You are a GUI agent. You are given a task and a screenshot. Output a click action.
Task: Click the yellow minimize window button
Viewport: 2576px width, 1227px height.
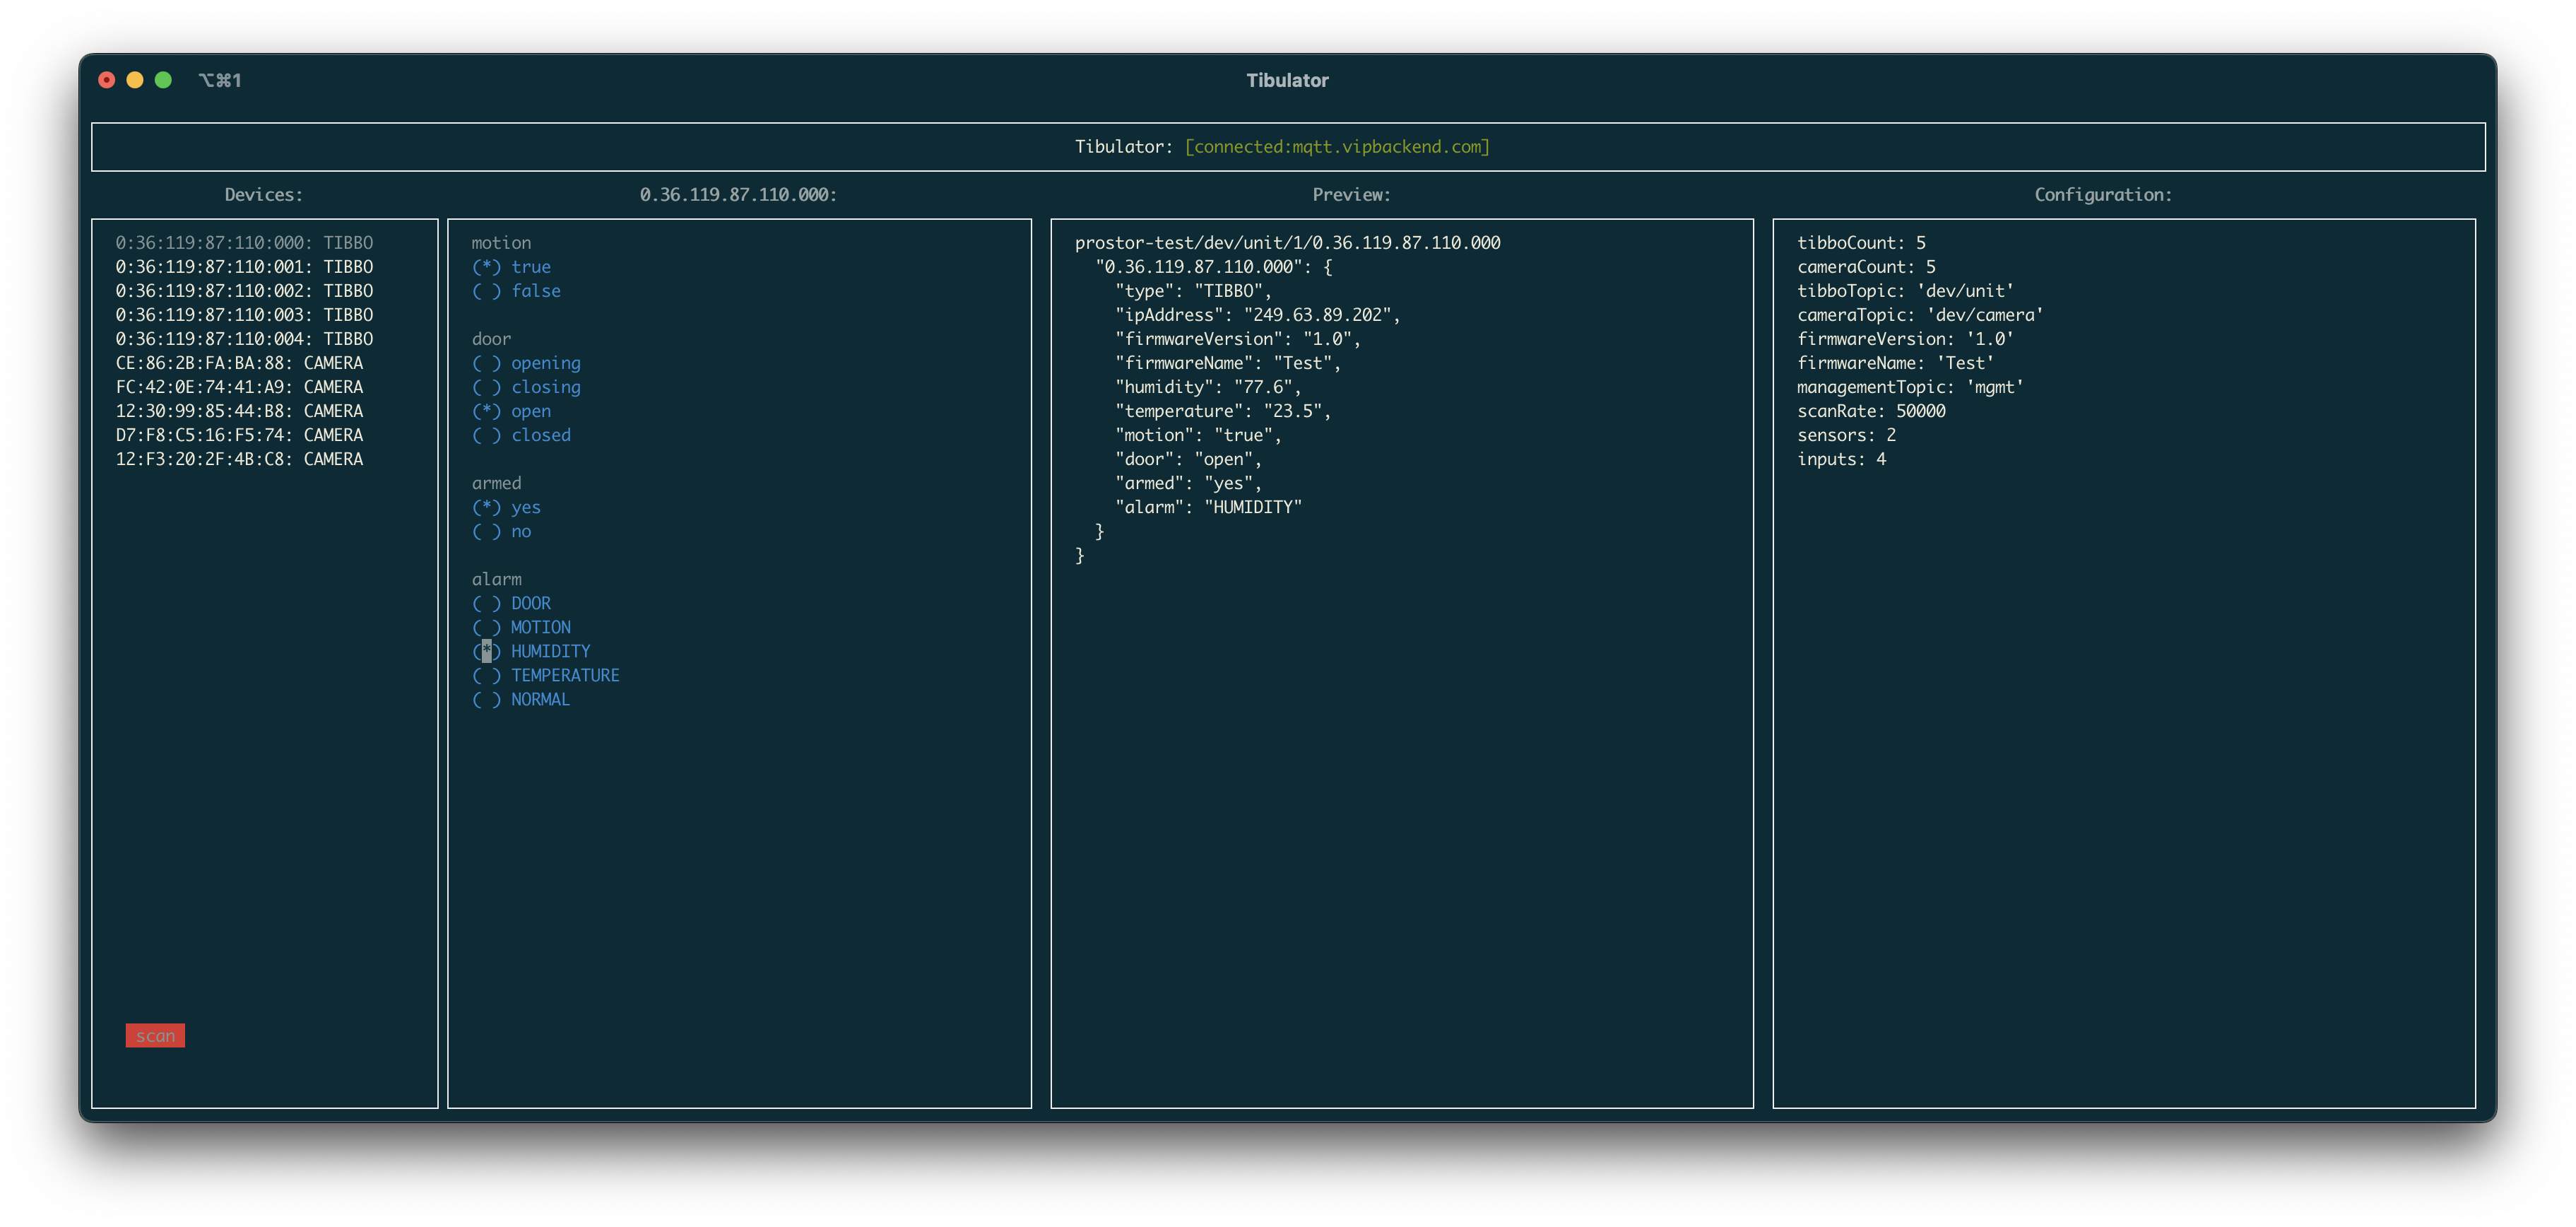[x=135, y=80]
